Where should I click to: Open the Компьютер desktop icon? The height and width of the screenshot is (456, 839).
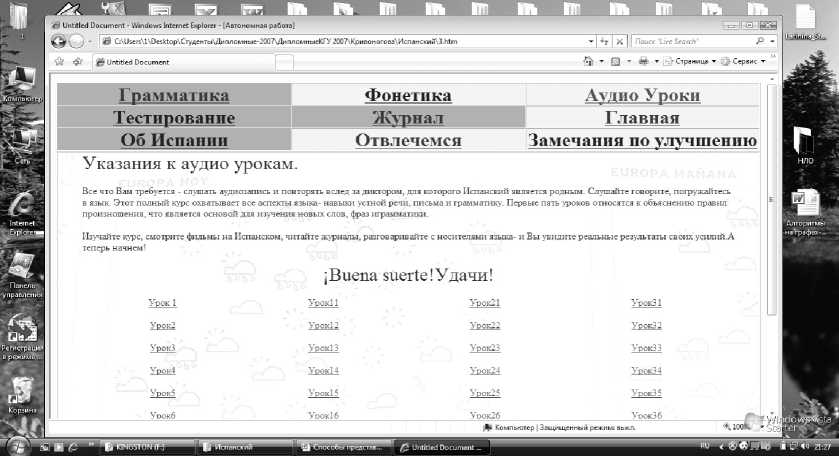click(21, 85)
